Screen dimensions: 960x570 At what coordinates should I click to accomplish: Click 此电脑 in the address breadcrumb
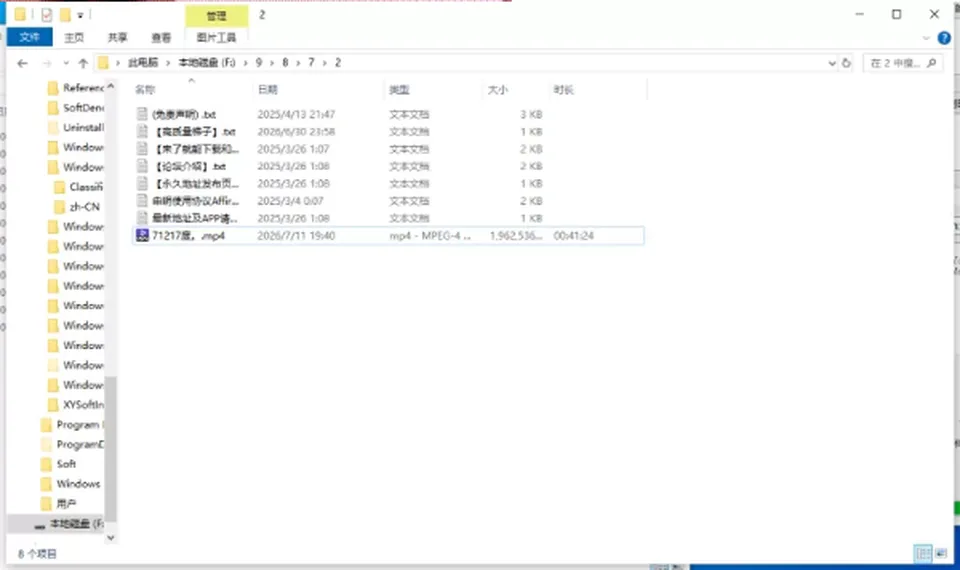(x=143, y=62)
